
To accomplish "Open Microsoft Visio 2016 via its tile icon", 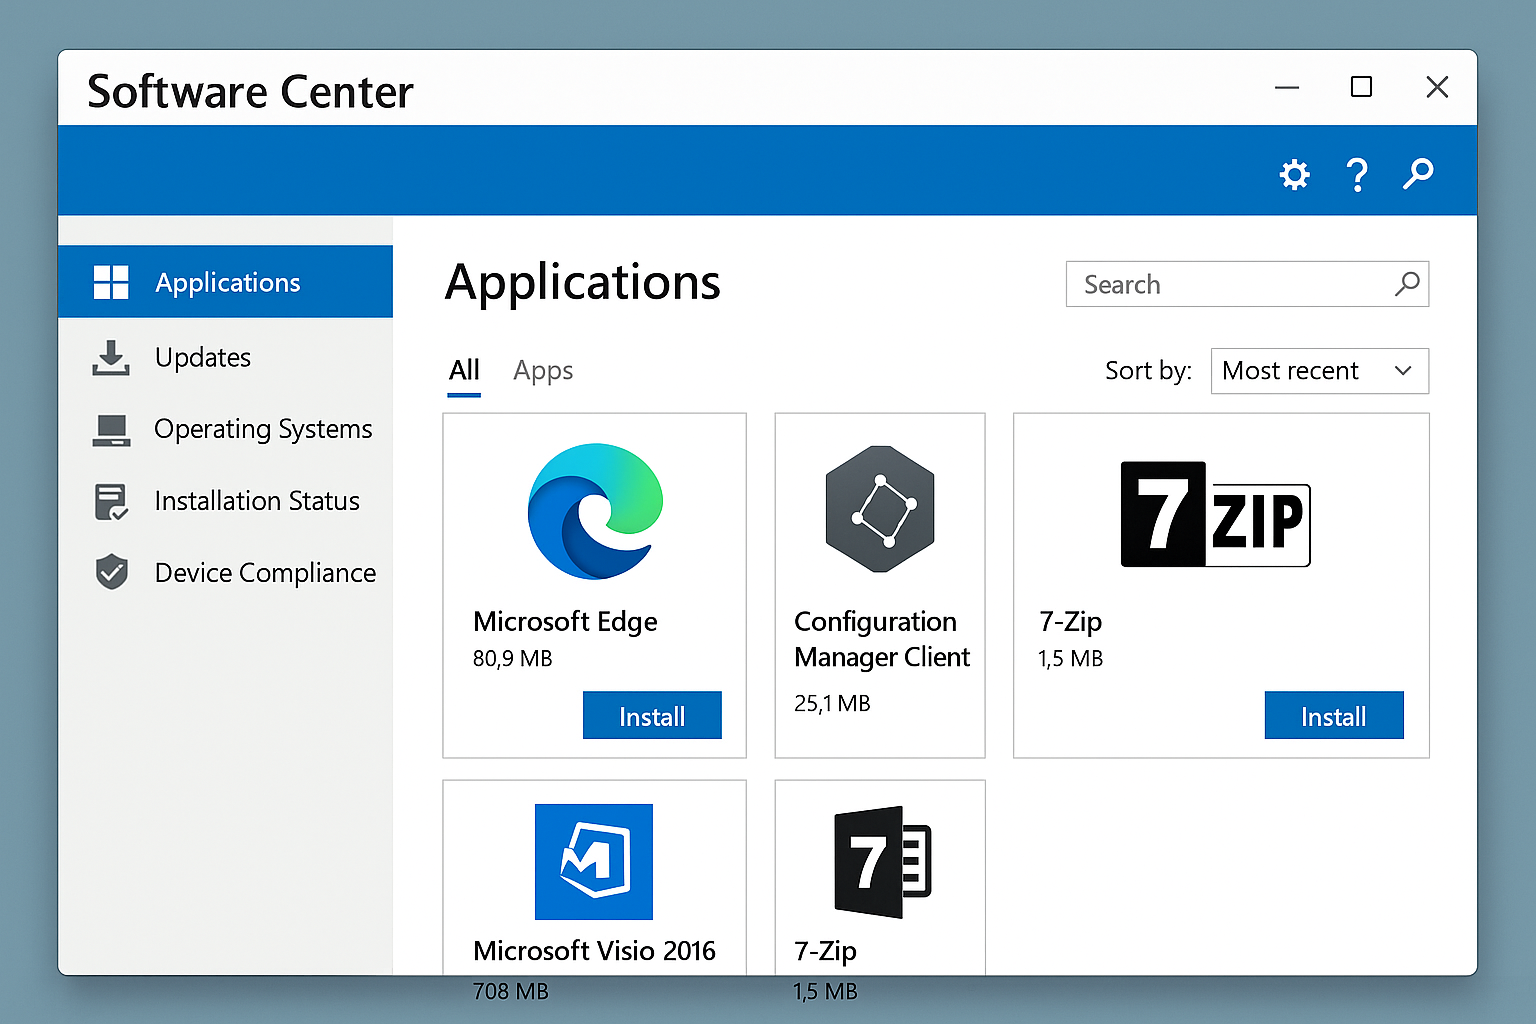I will click(x=594, y=861).
